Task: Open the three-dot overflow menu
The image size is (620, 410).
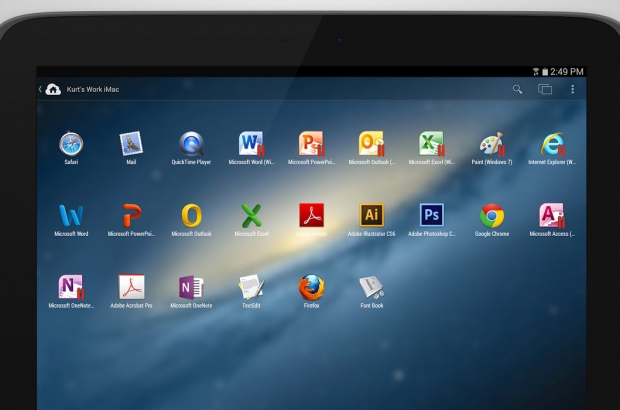Action: (573, 89)
